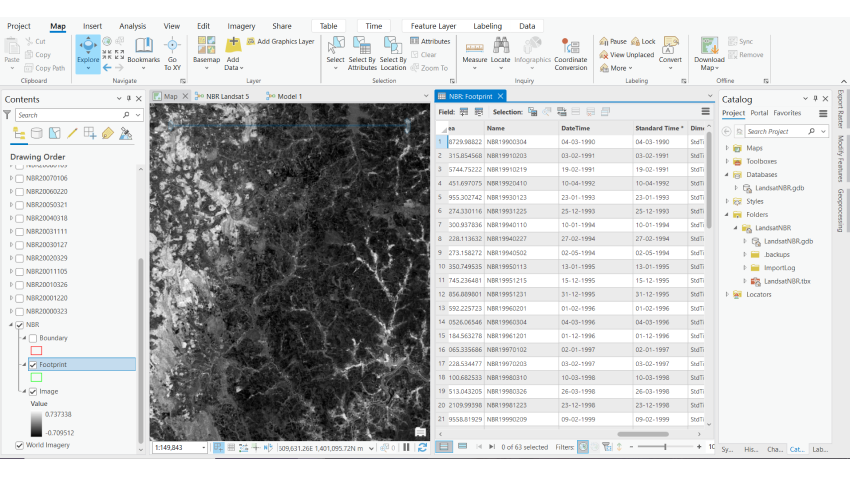The image size is (850, 479).
Task: Open the Bookmarks tool
Action: (144, 54)
